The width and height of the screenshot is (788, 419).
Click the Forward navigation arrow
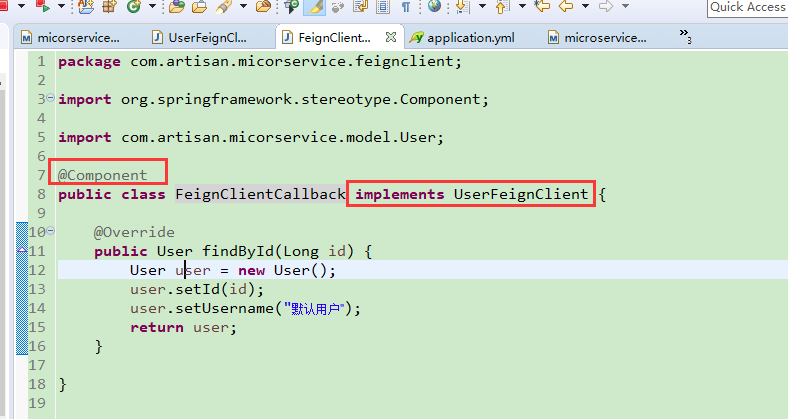pyautogui.click(x=606, y=6)
